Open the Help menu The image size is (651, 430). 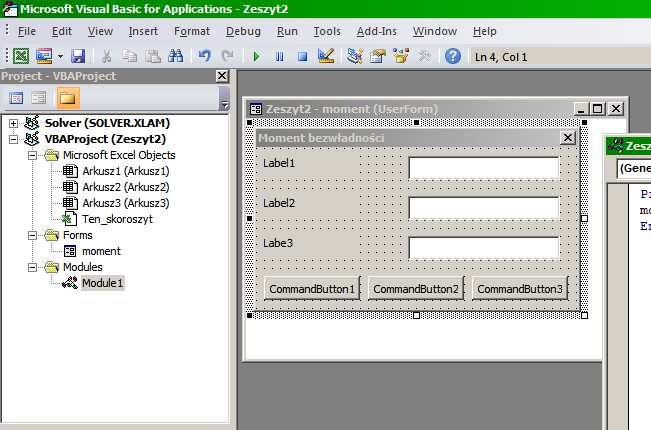tap(485, 32)
